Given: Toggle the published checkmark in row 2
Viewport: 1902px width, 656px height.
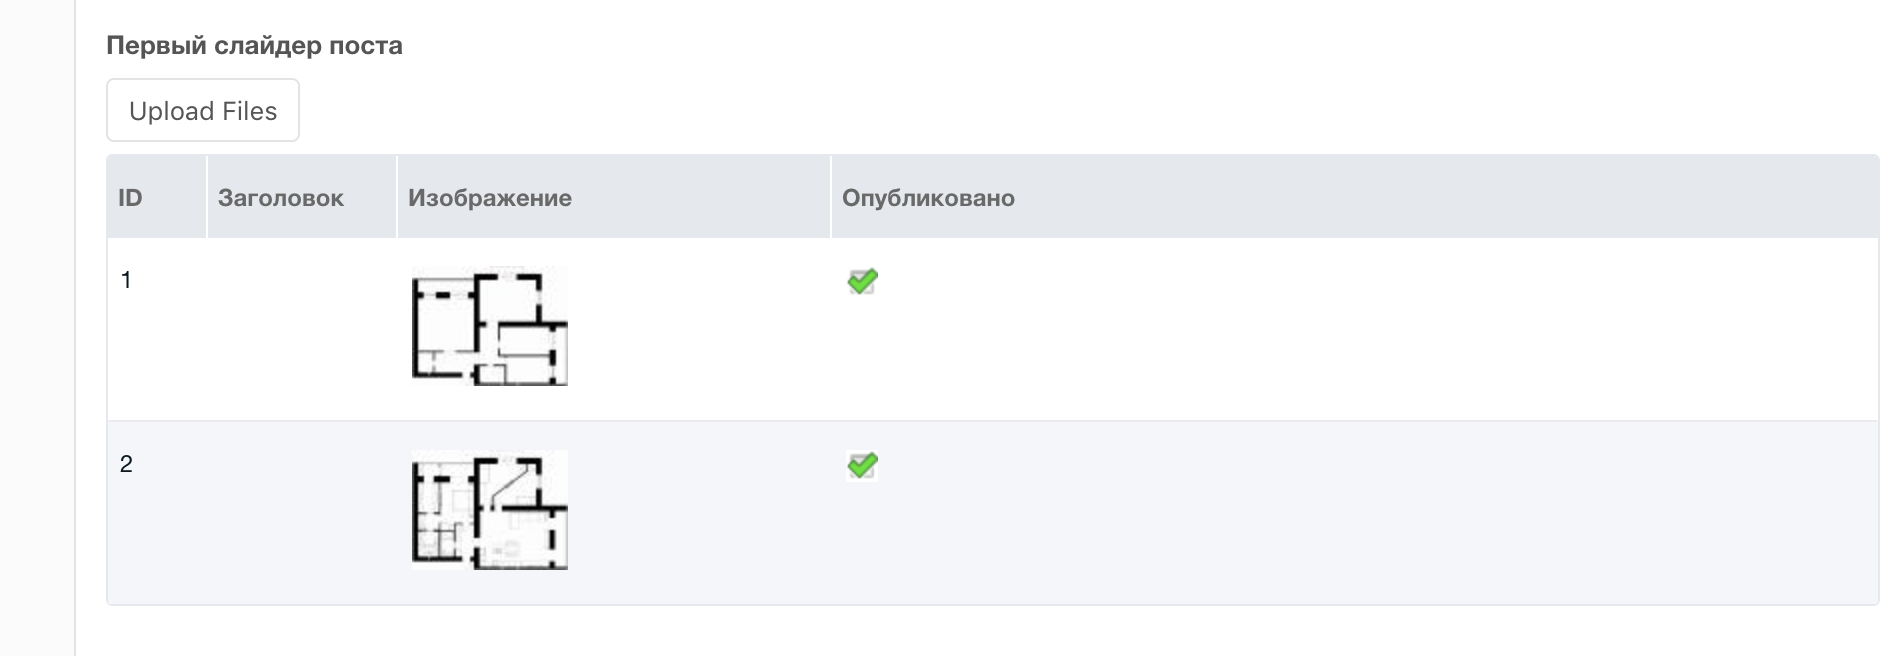Looking at the screenshot, I should click(x=862, y=466).
